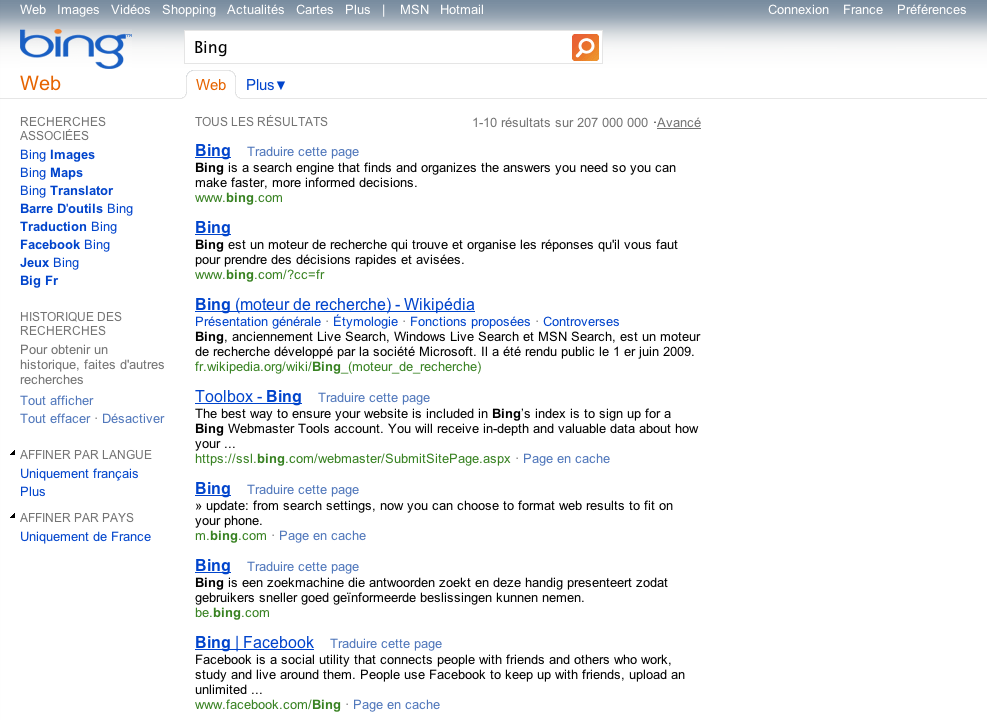Open Cartes in the top navigation

click(315, 9)
